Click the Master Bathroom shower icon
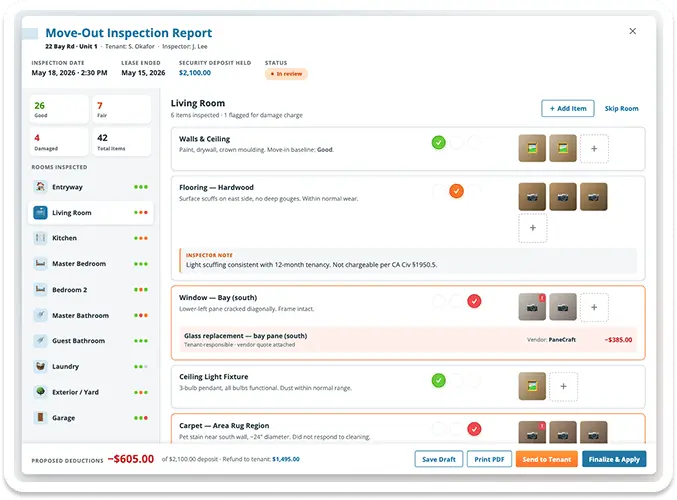The image size is (677, 500). pyautogui.click(x=40, y=315)
